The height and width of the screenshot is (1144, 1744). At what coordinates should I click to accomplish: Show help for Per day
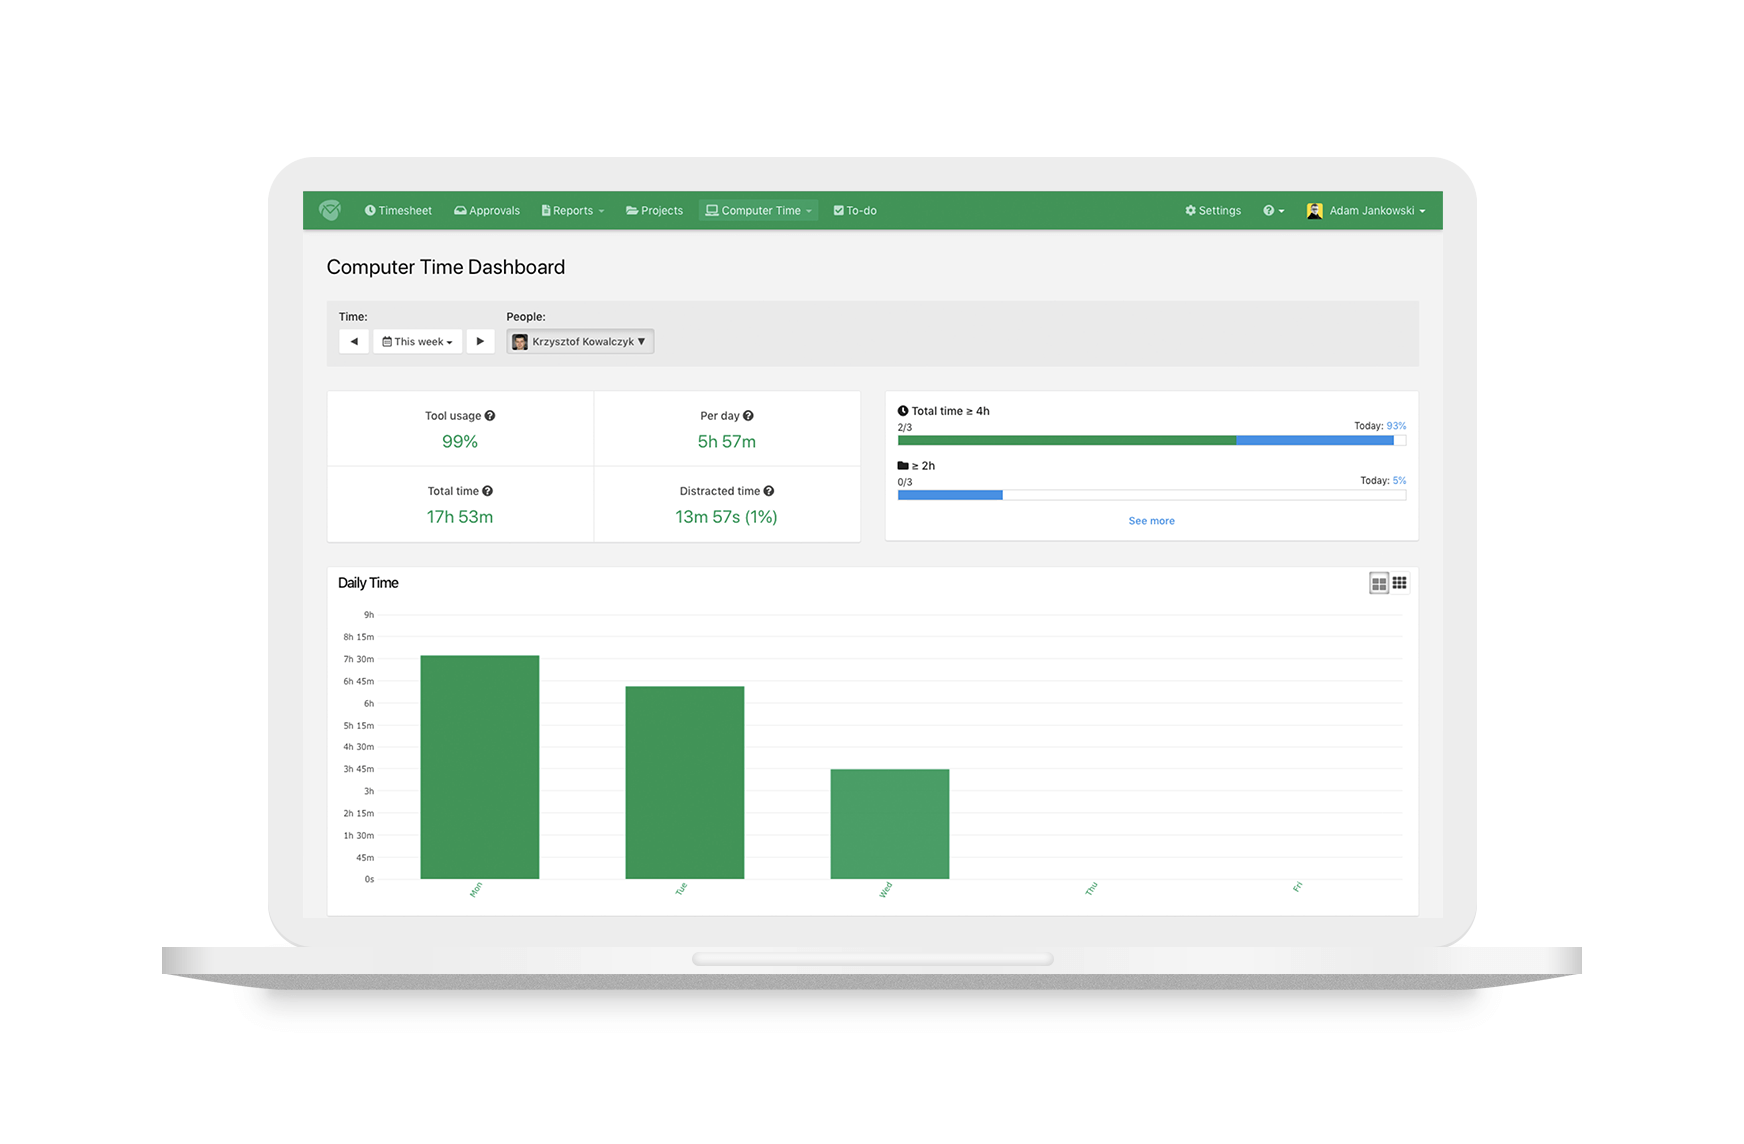[748, 416]
